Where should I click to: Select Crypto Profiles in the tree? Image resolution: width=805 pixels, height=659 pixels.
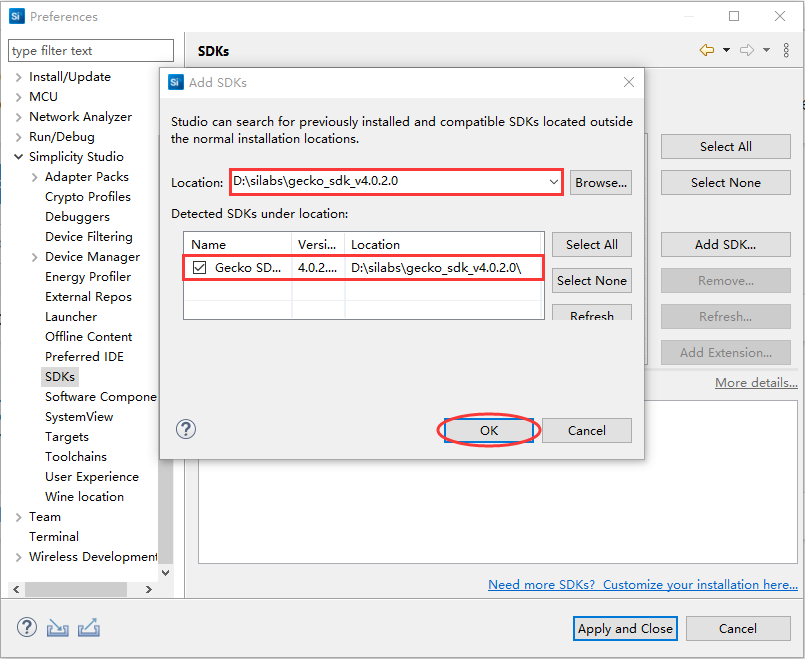click(x=88, y=197)
